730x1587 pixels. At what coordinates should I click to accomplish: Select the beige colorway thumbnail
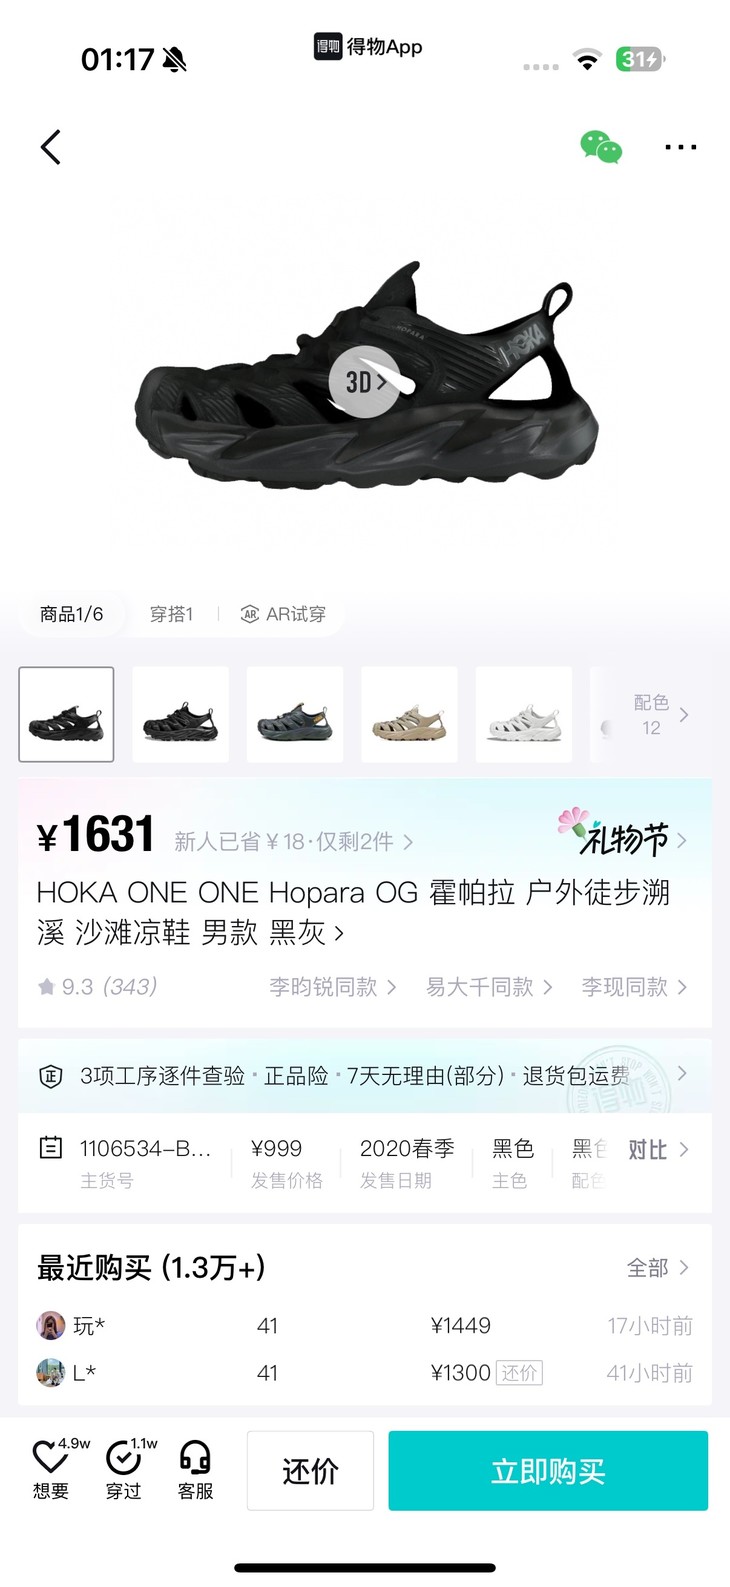[x=409, y=715]
